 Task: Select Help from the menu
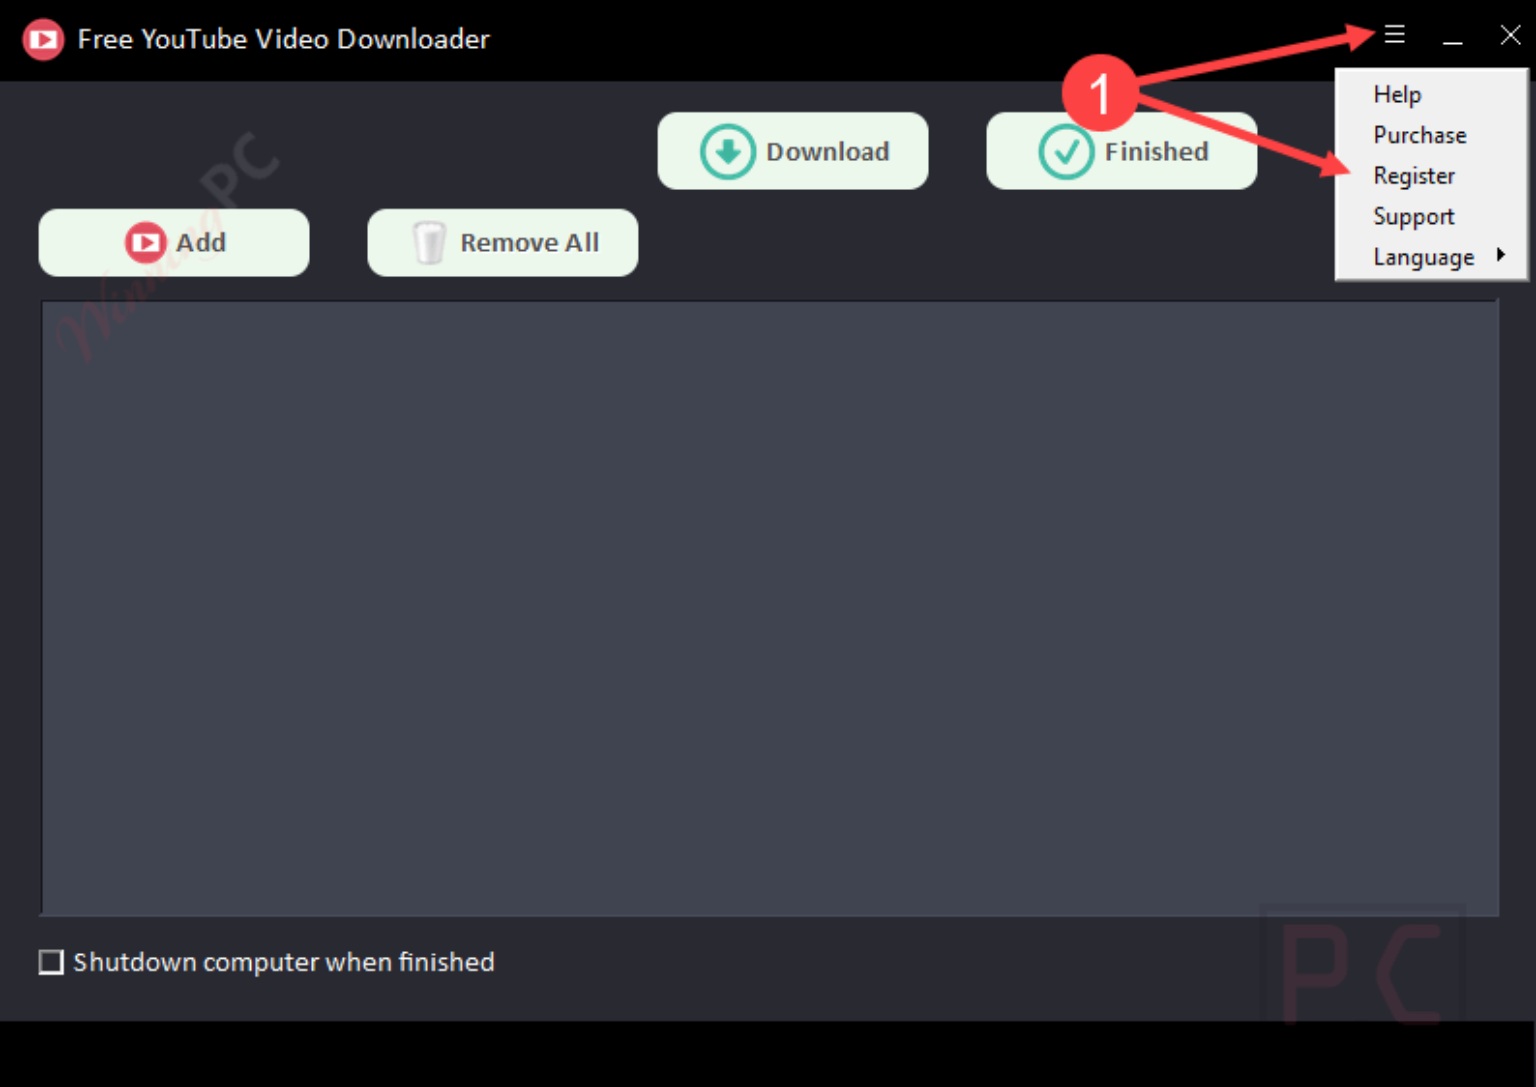pyautogui.click(x=1396, y=94)
